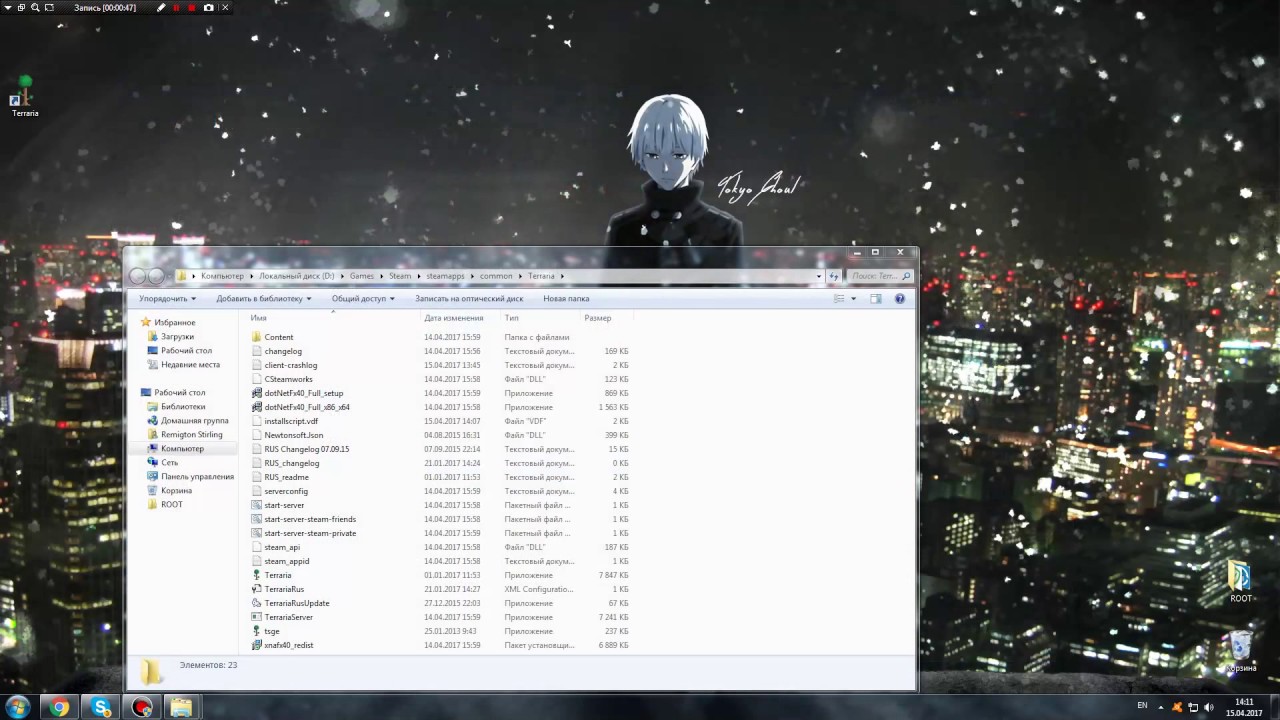Image resolution: width=1280 pixels, height=720 pixels.
Task: Pause the screen recording
Action: [x=177, y=7]
